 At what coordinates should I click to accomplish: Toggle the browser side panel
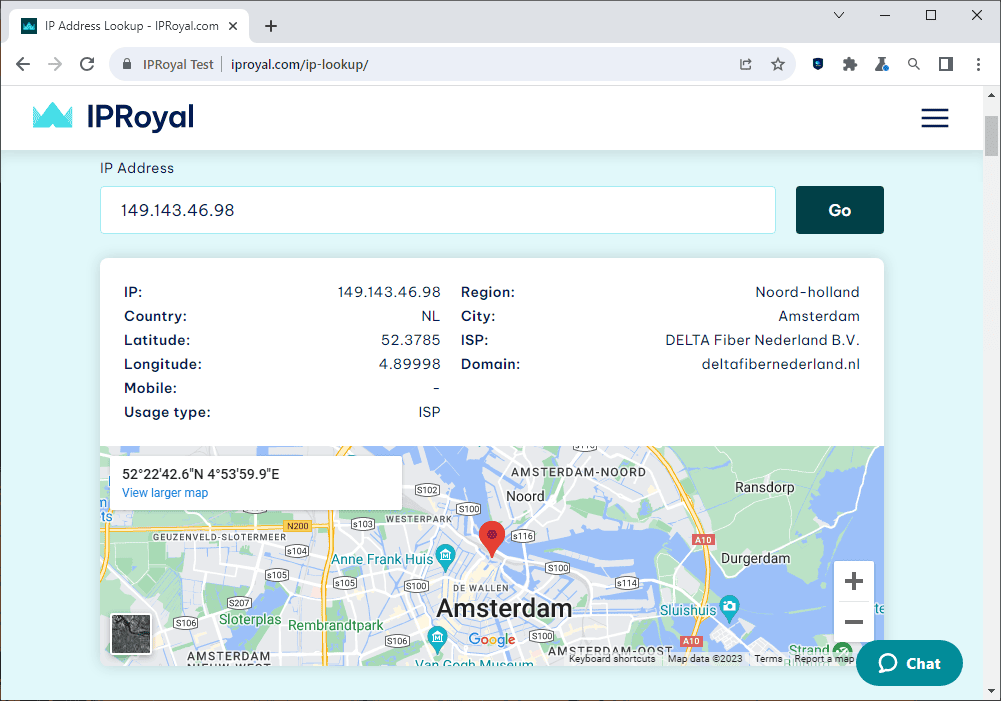click(x=945, y=64)
